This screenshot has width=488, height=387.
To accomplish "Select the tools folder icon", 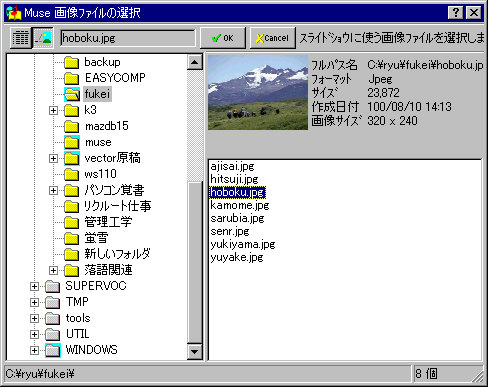I will tap(53, 318).
